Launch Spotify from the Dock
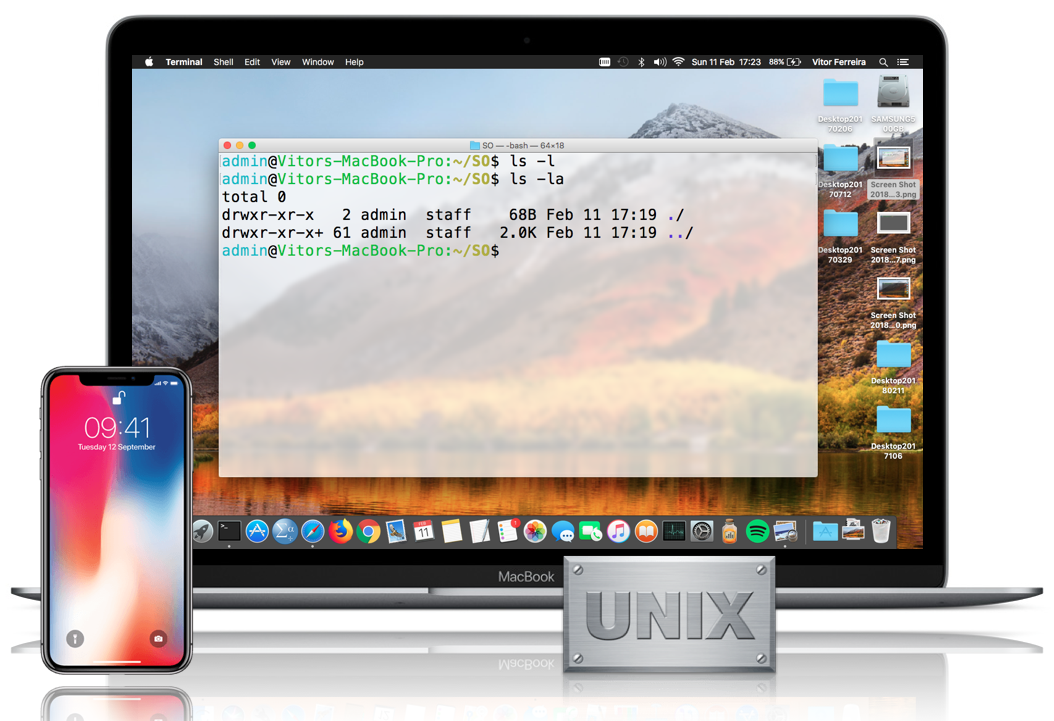 tap(758, 532)
